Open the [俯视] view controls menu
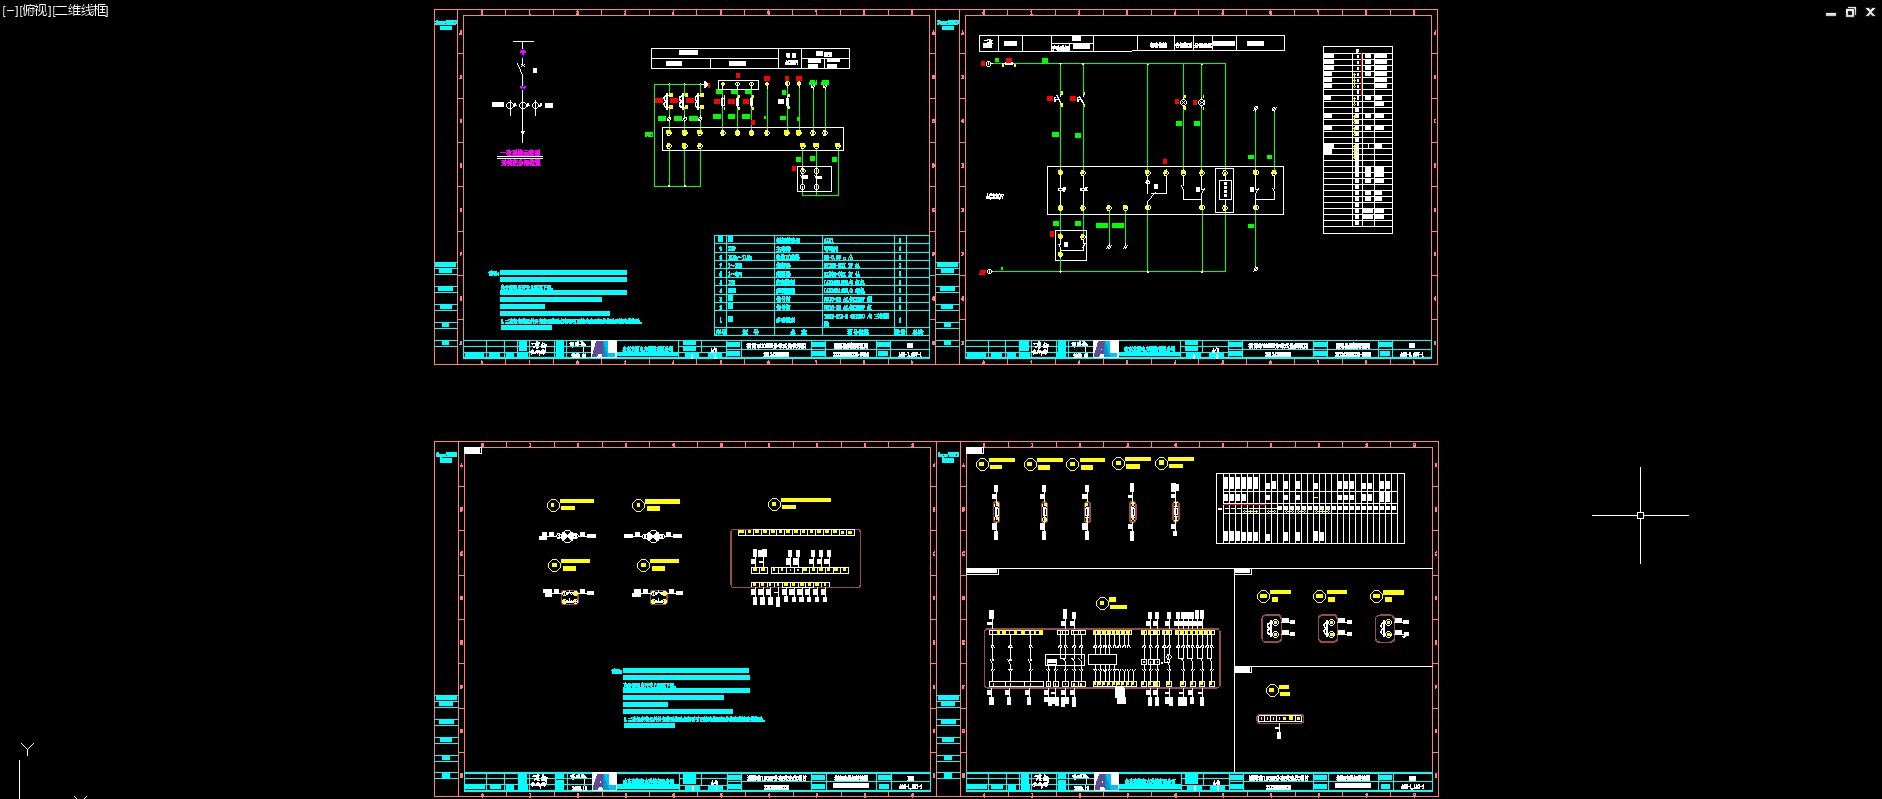Viewport: 1882px width, 799px height. pyautogui.click(x=35, y=11)
